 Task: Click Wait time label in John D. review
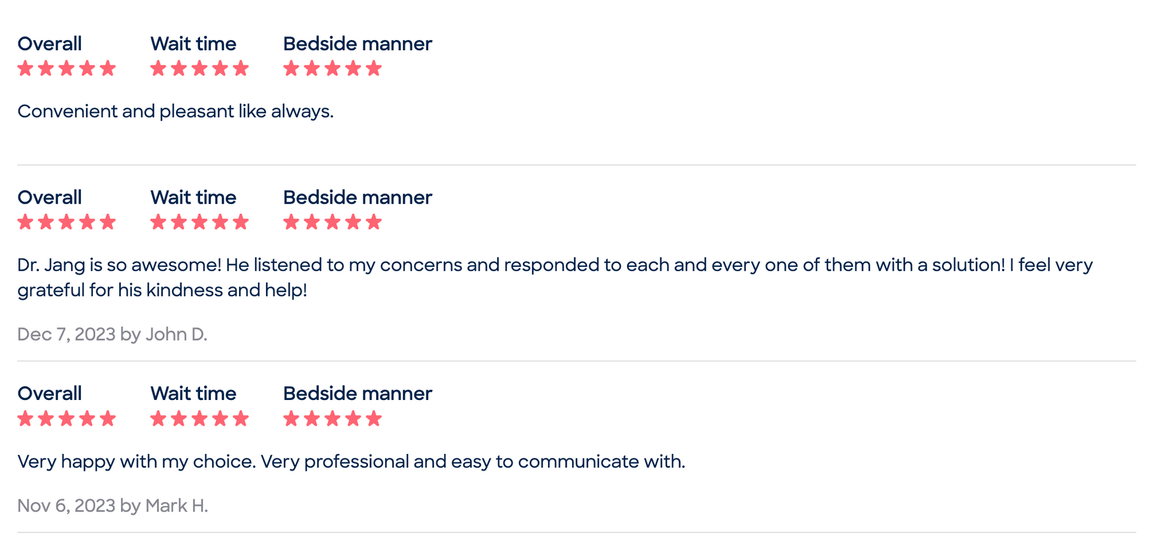[194, 197]
